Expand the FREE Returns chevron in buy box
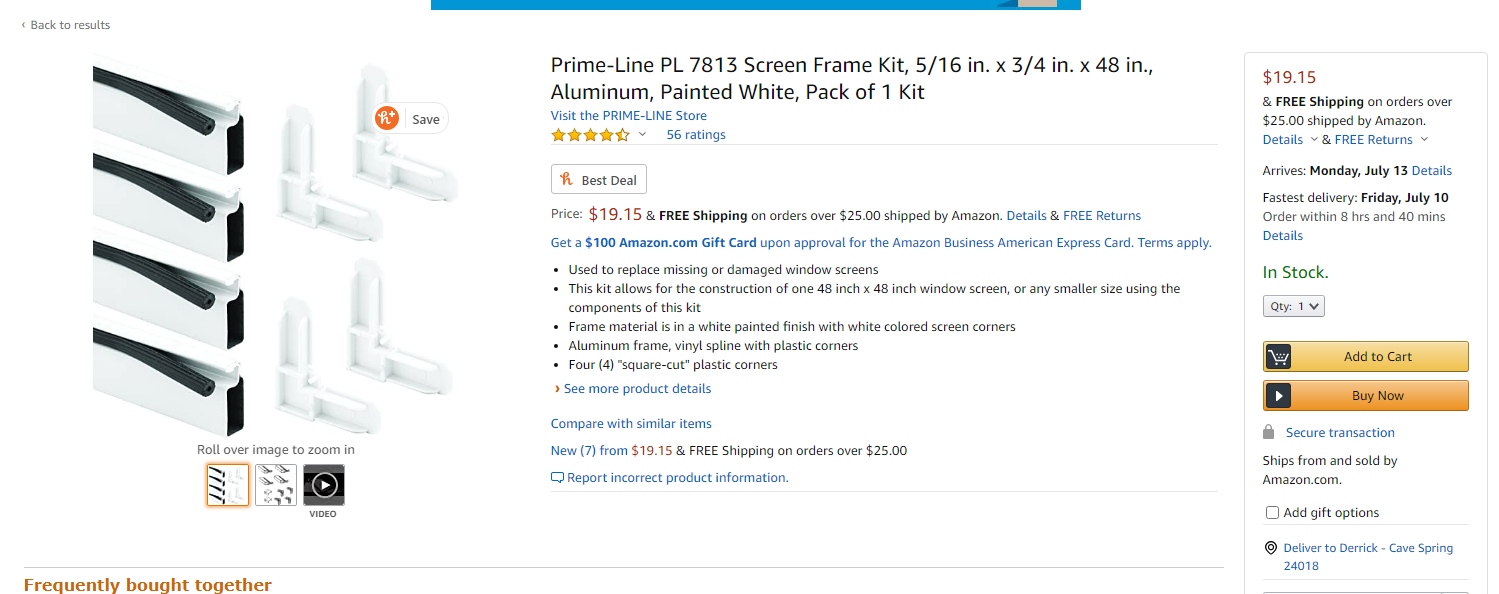The height and width of the screenshot is (594, 1499). pos(1424,139)
